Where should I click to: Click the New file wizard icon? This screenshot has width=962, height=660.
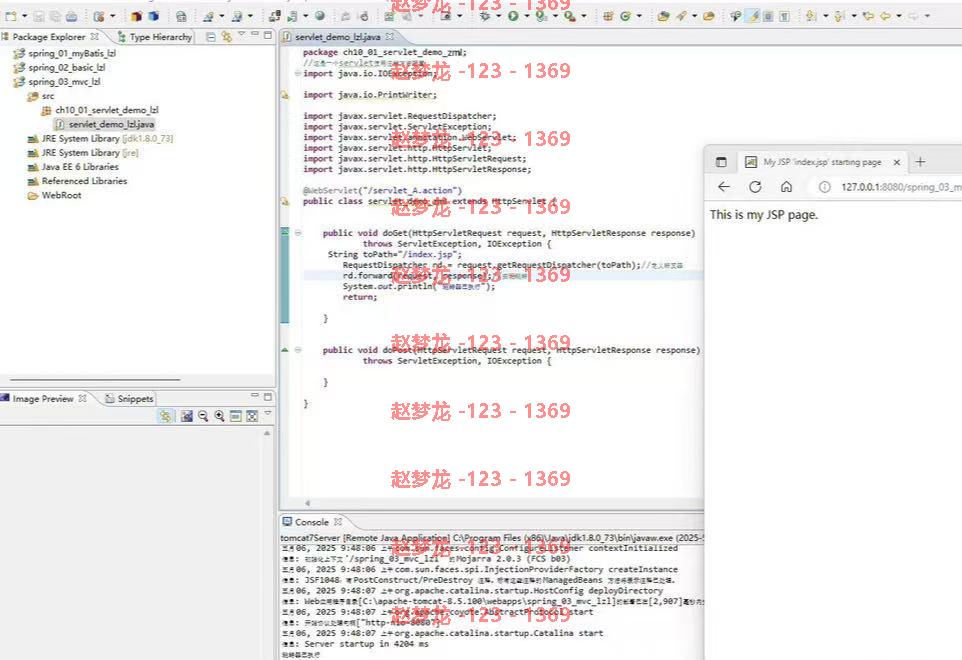(x=10, y=16)
